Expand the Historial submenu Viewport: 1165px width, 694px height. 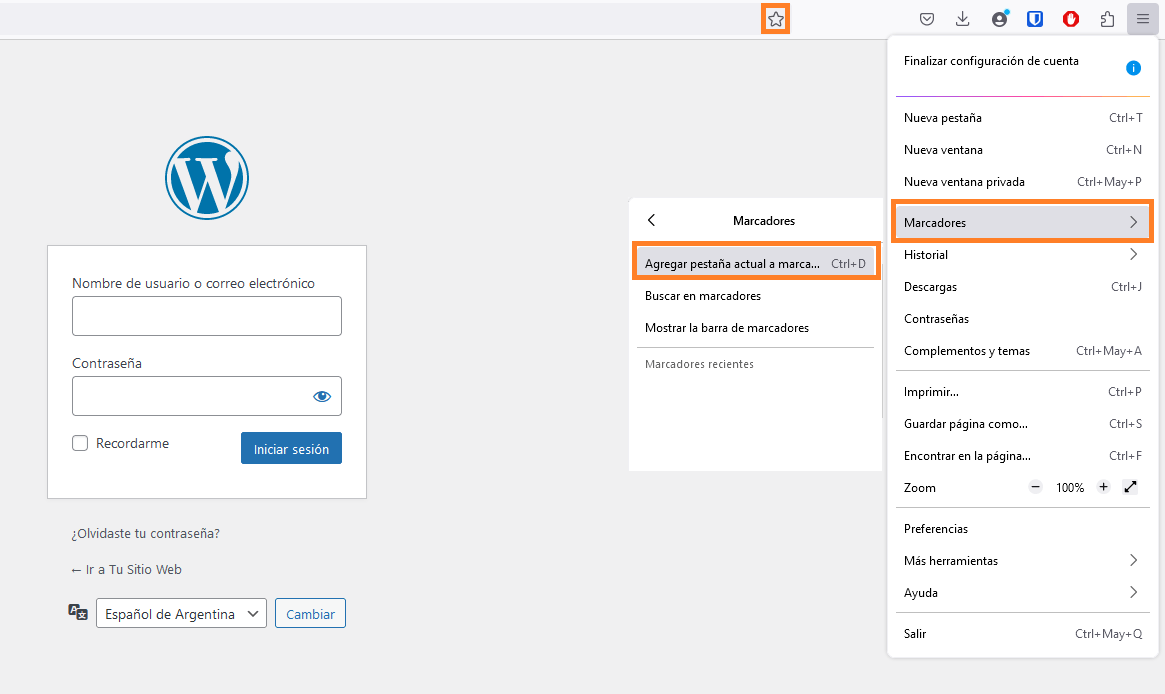pyautogui.click(x=1021, y=255)
